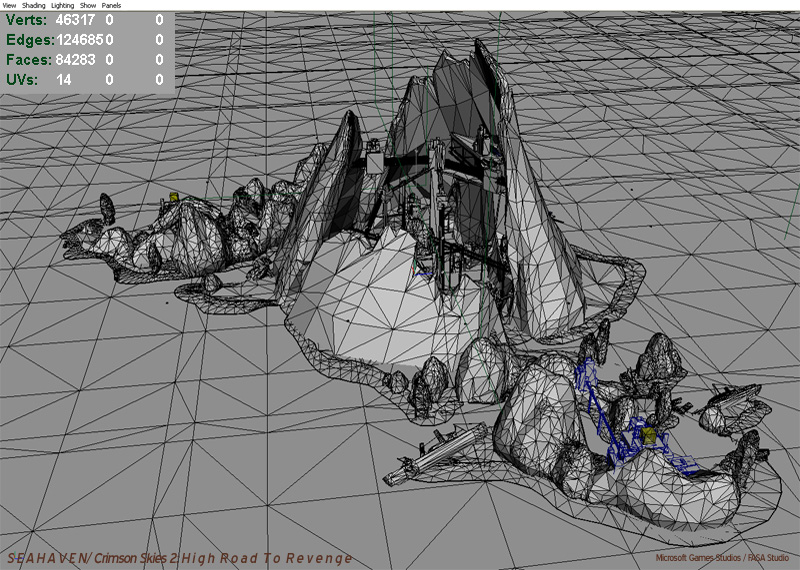The image size is (800, 570).
Task: Click the Edges count value 124685
Action: pos(79,40)
